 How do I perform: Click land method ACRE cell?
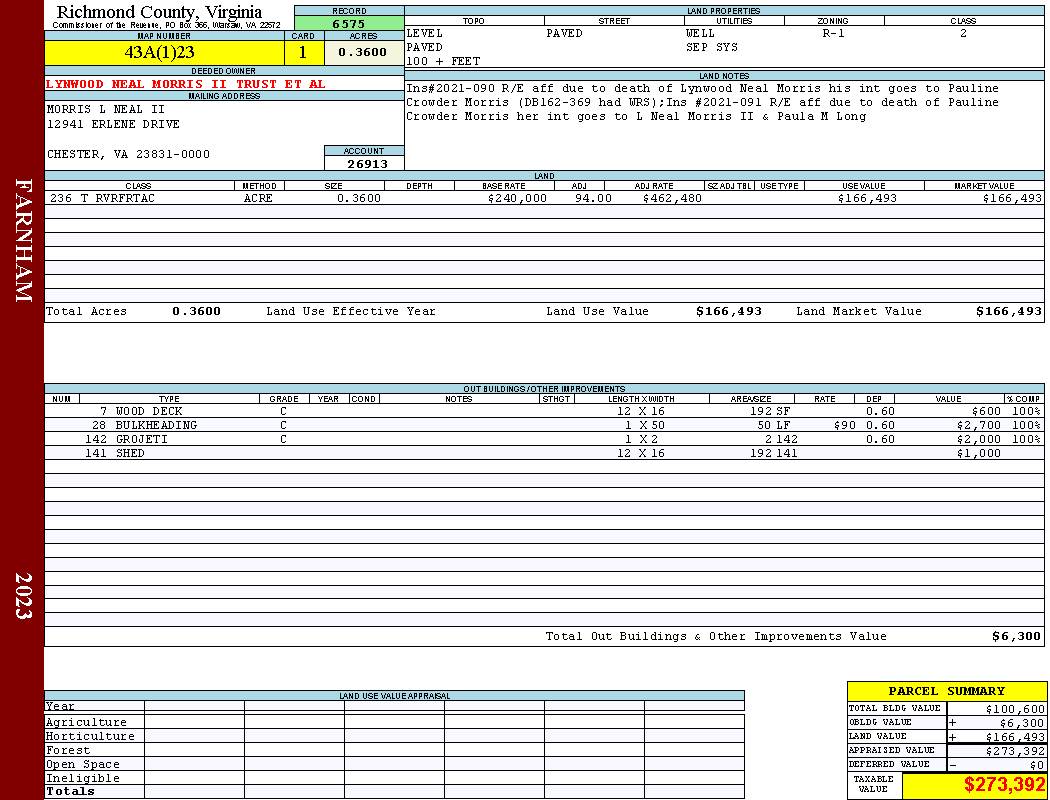258,198
